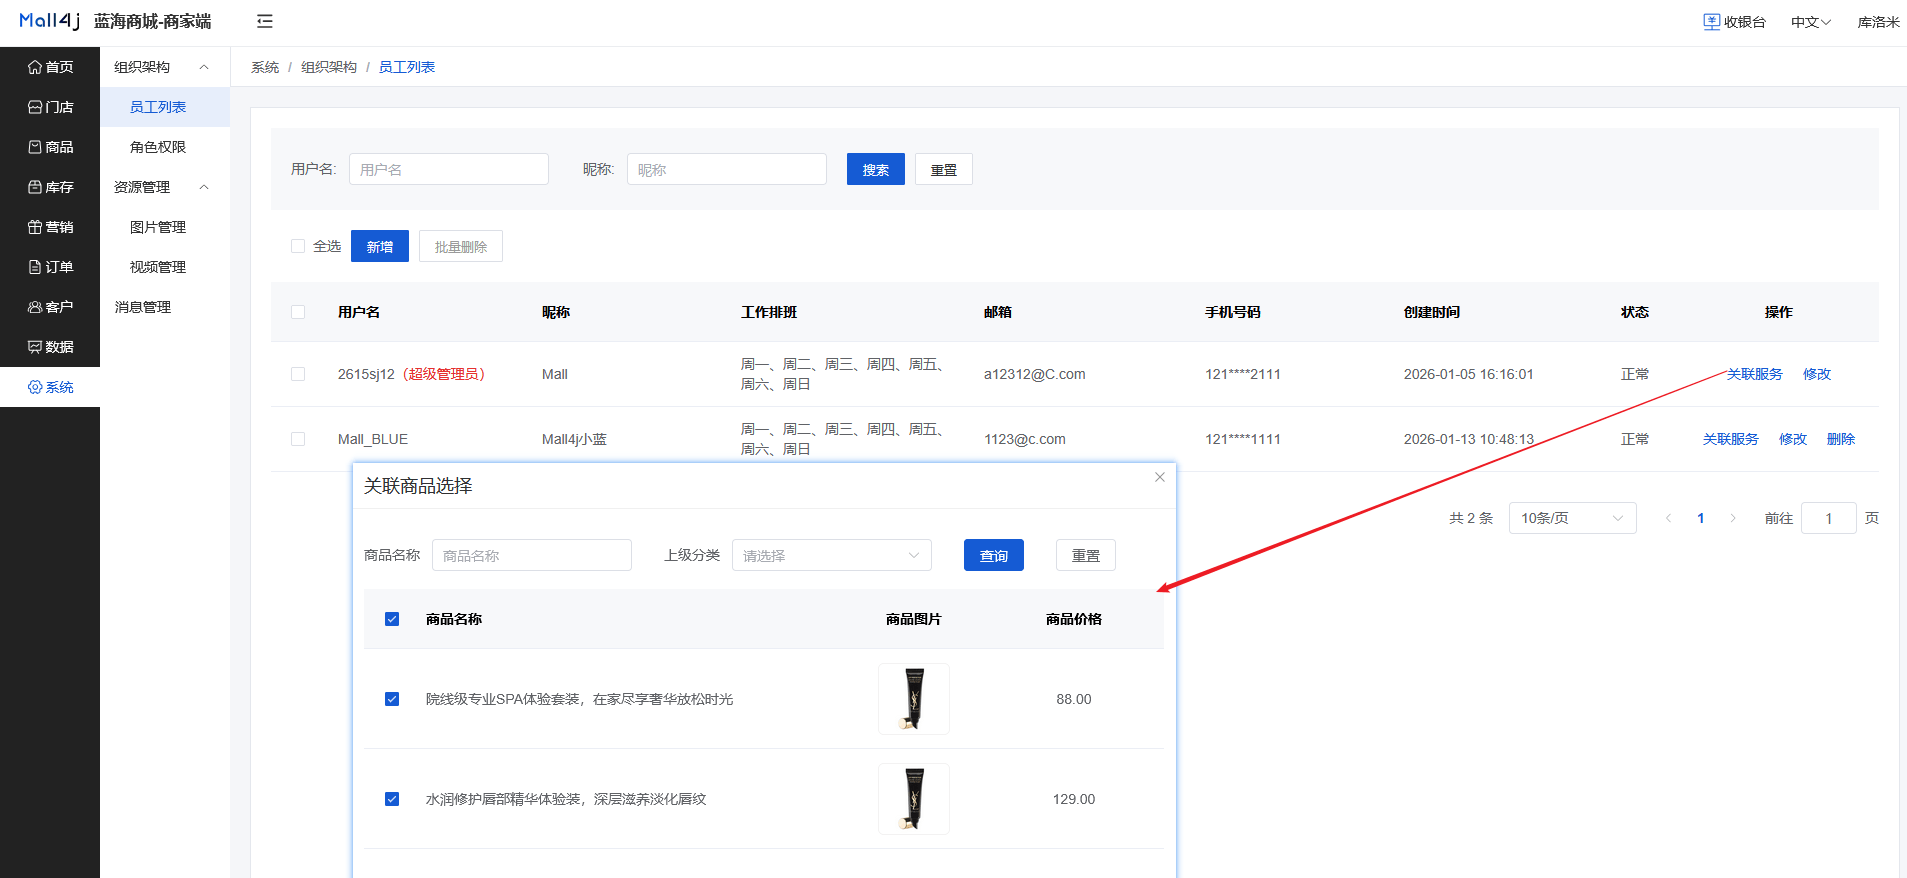Click 关联服务 for Mall_BLUE

(x=1731, y=439)
